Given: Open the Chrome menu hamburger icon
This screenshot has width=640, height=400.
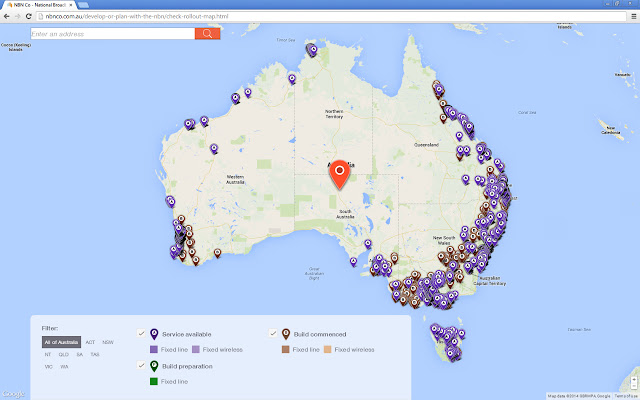Looking at the screenshot, I should (x=633, y=16).
